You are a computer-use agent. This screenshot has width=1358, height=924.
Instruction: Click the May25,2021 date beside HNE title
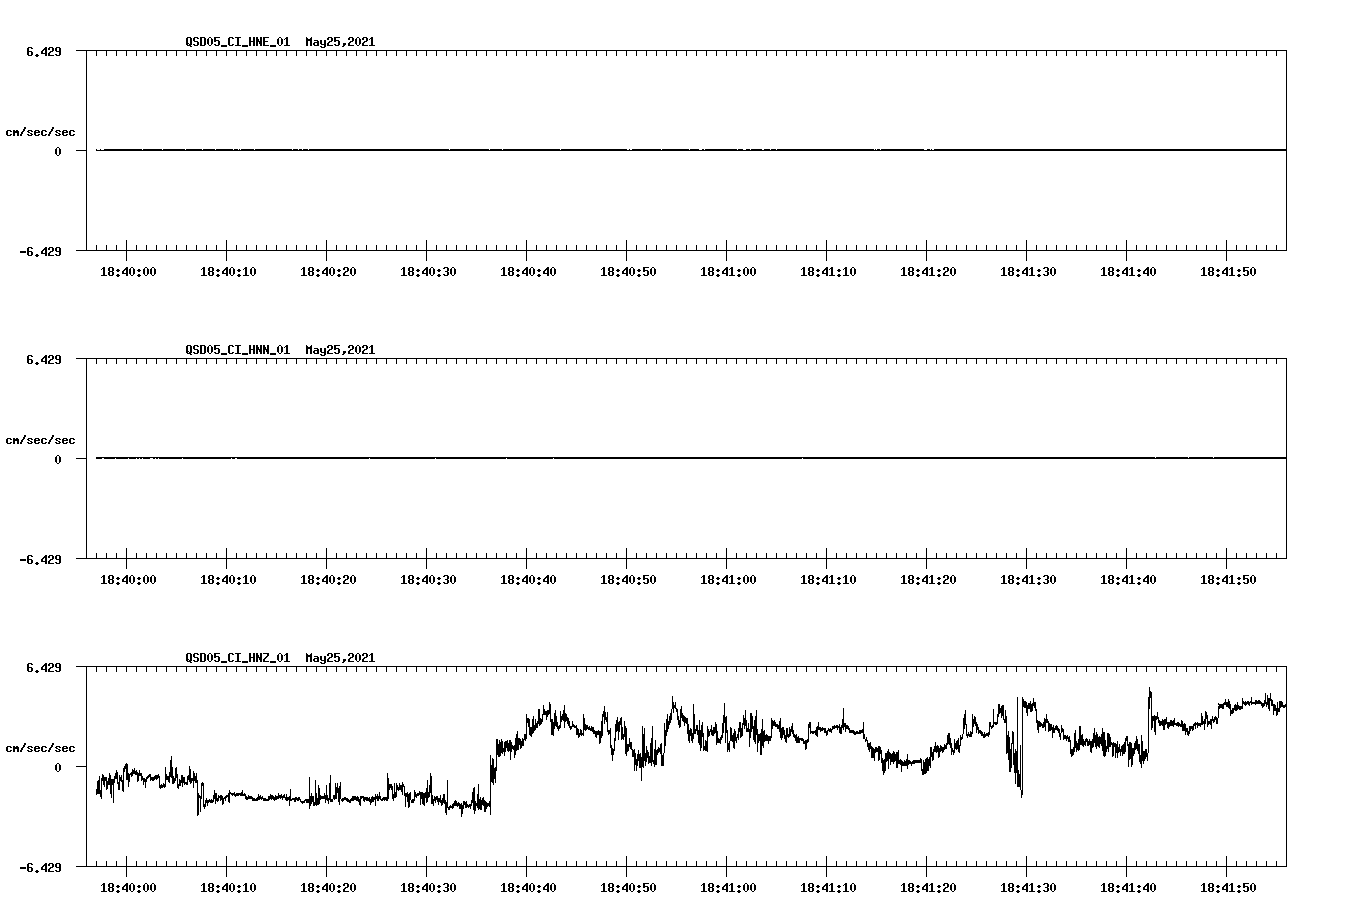[x=339, y=42]
